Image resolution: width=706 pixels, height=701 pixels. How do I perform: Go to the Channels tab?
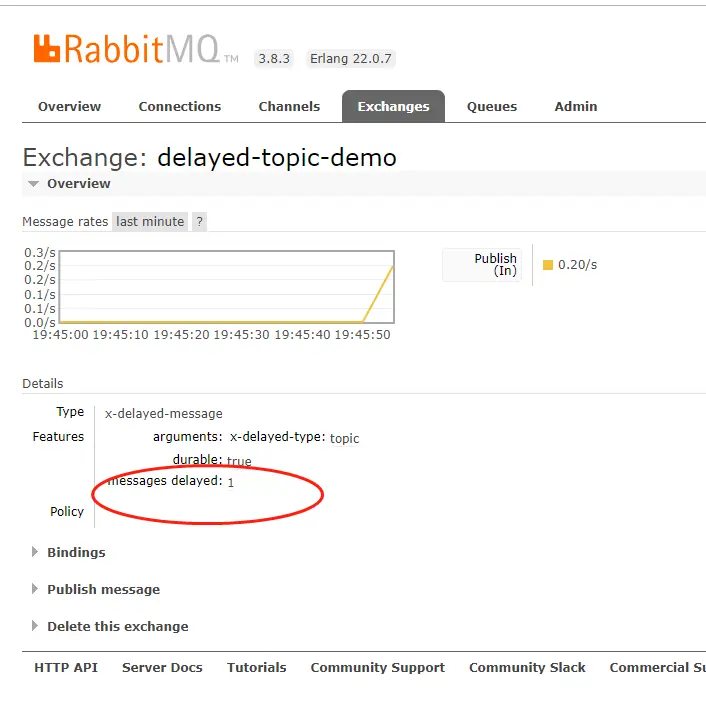tap(289, 106)
